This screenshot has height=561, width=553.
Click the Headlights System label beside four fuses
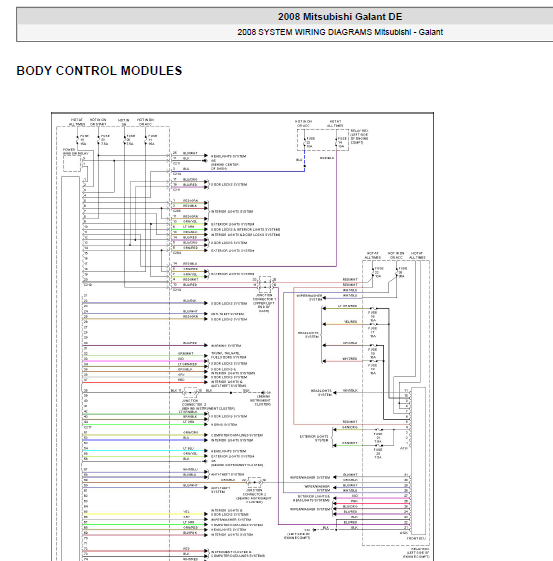pyautogui.click(x=308, y=335)
